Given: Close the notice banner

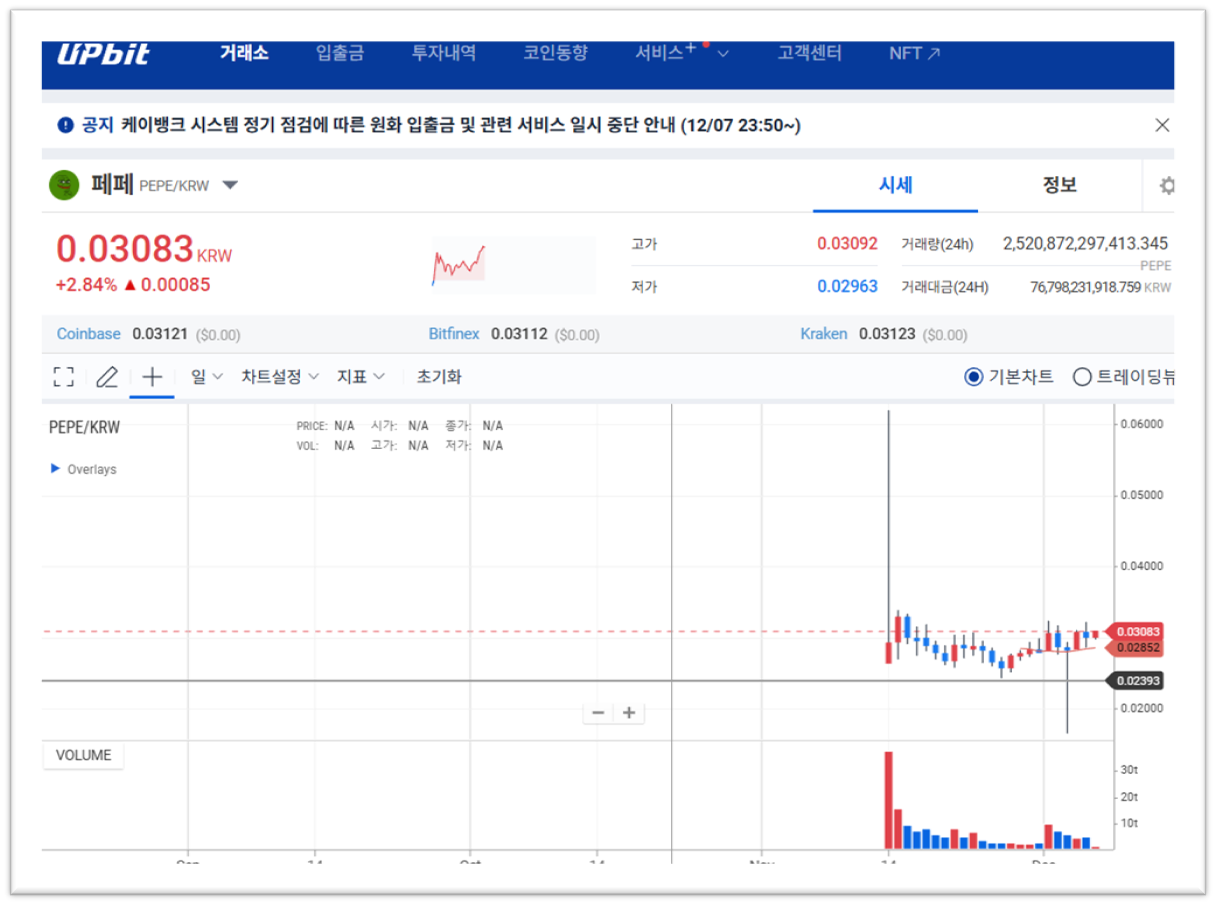Looking at the screenshot, I should [1162, 125].
